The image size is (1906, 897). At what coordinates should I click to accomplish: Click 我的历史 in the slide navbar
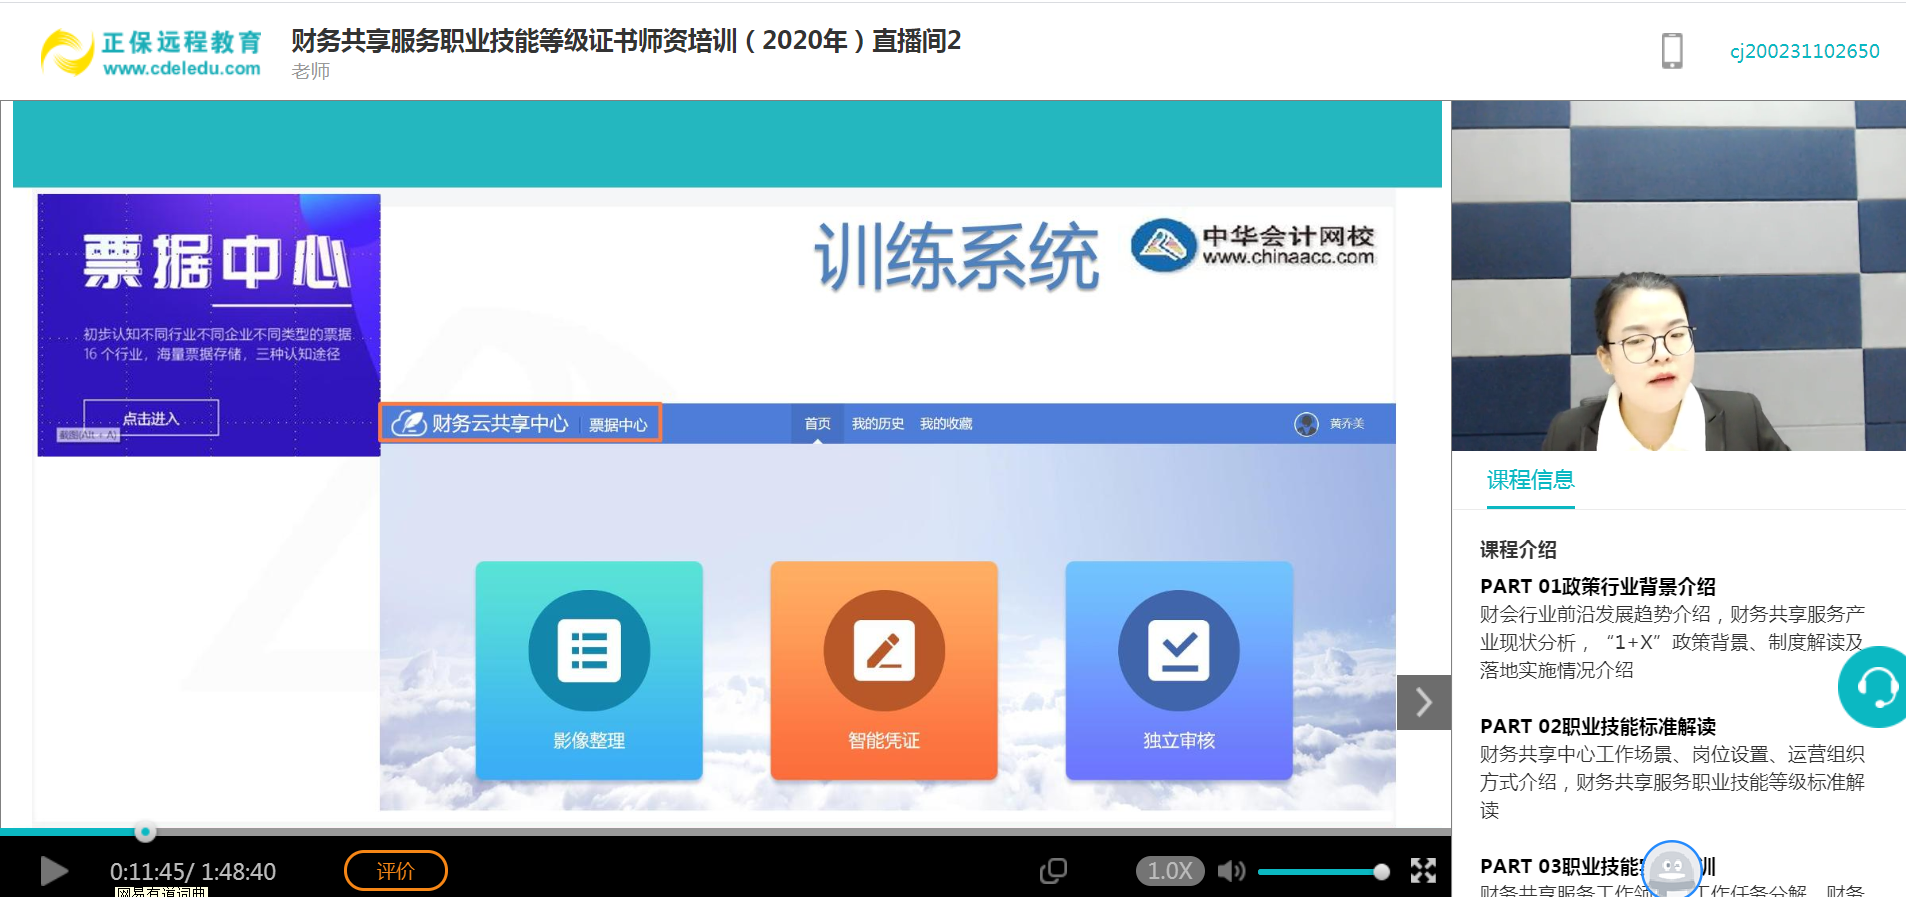tap(878, 424)
